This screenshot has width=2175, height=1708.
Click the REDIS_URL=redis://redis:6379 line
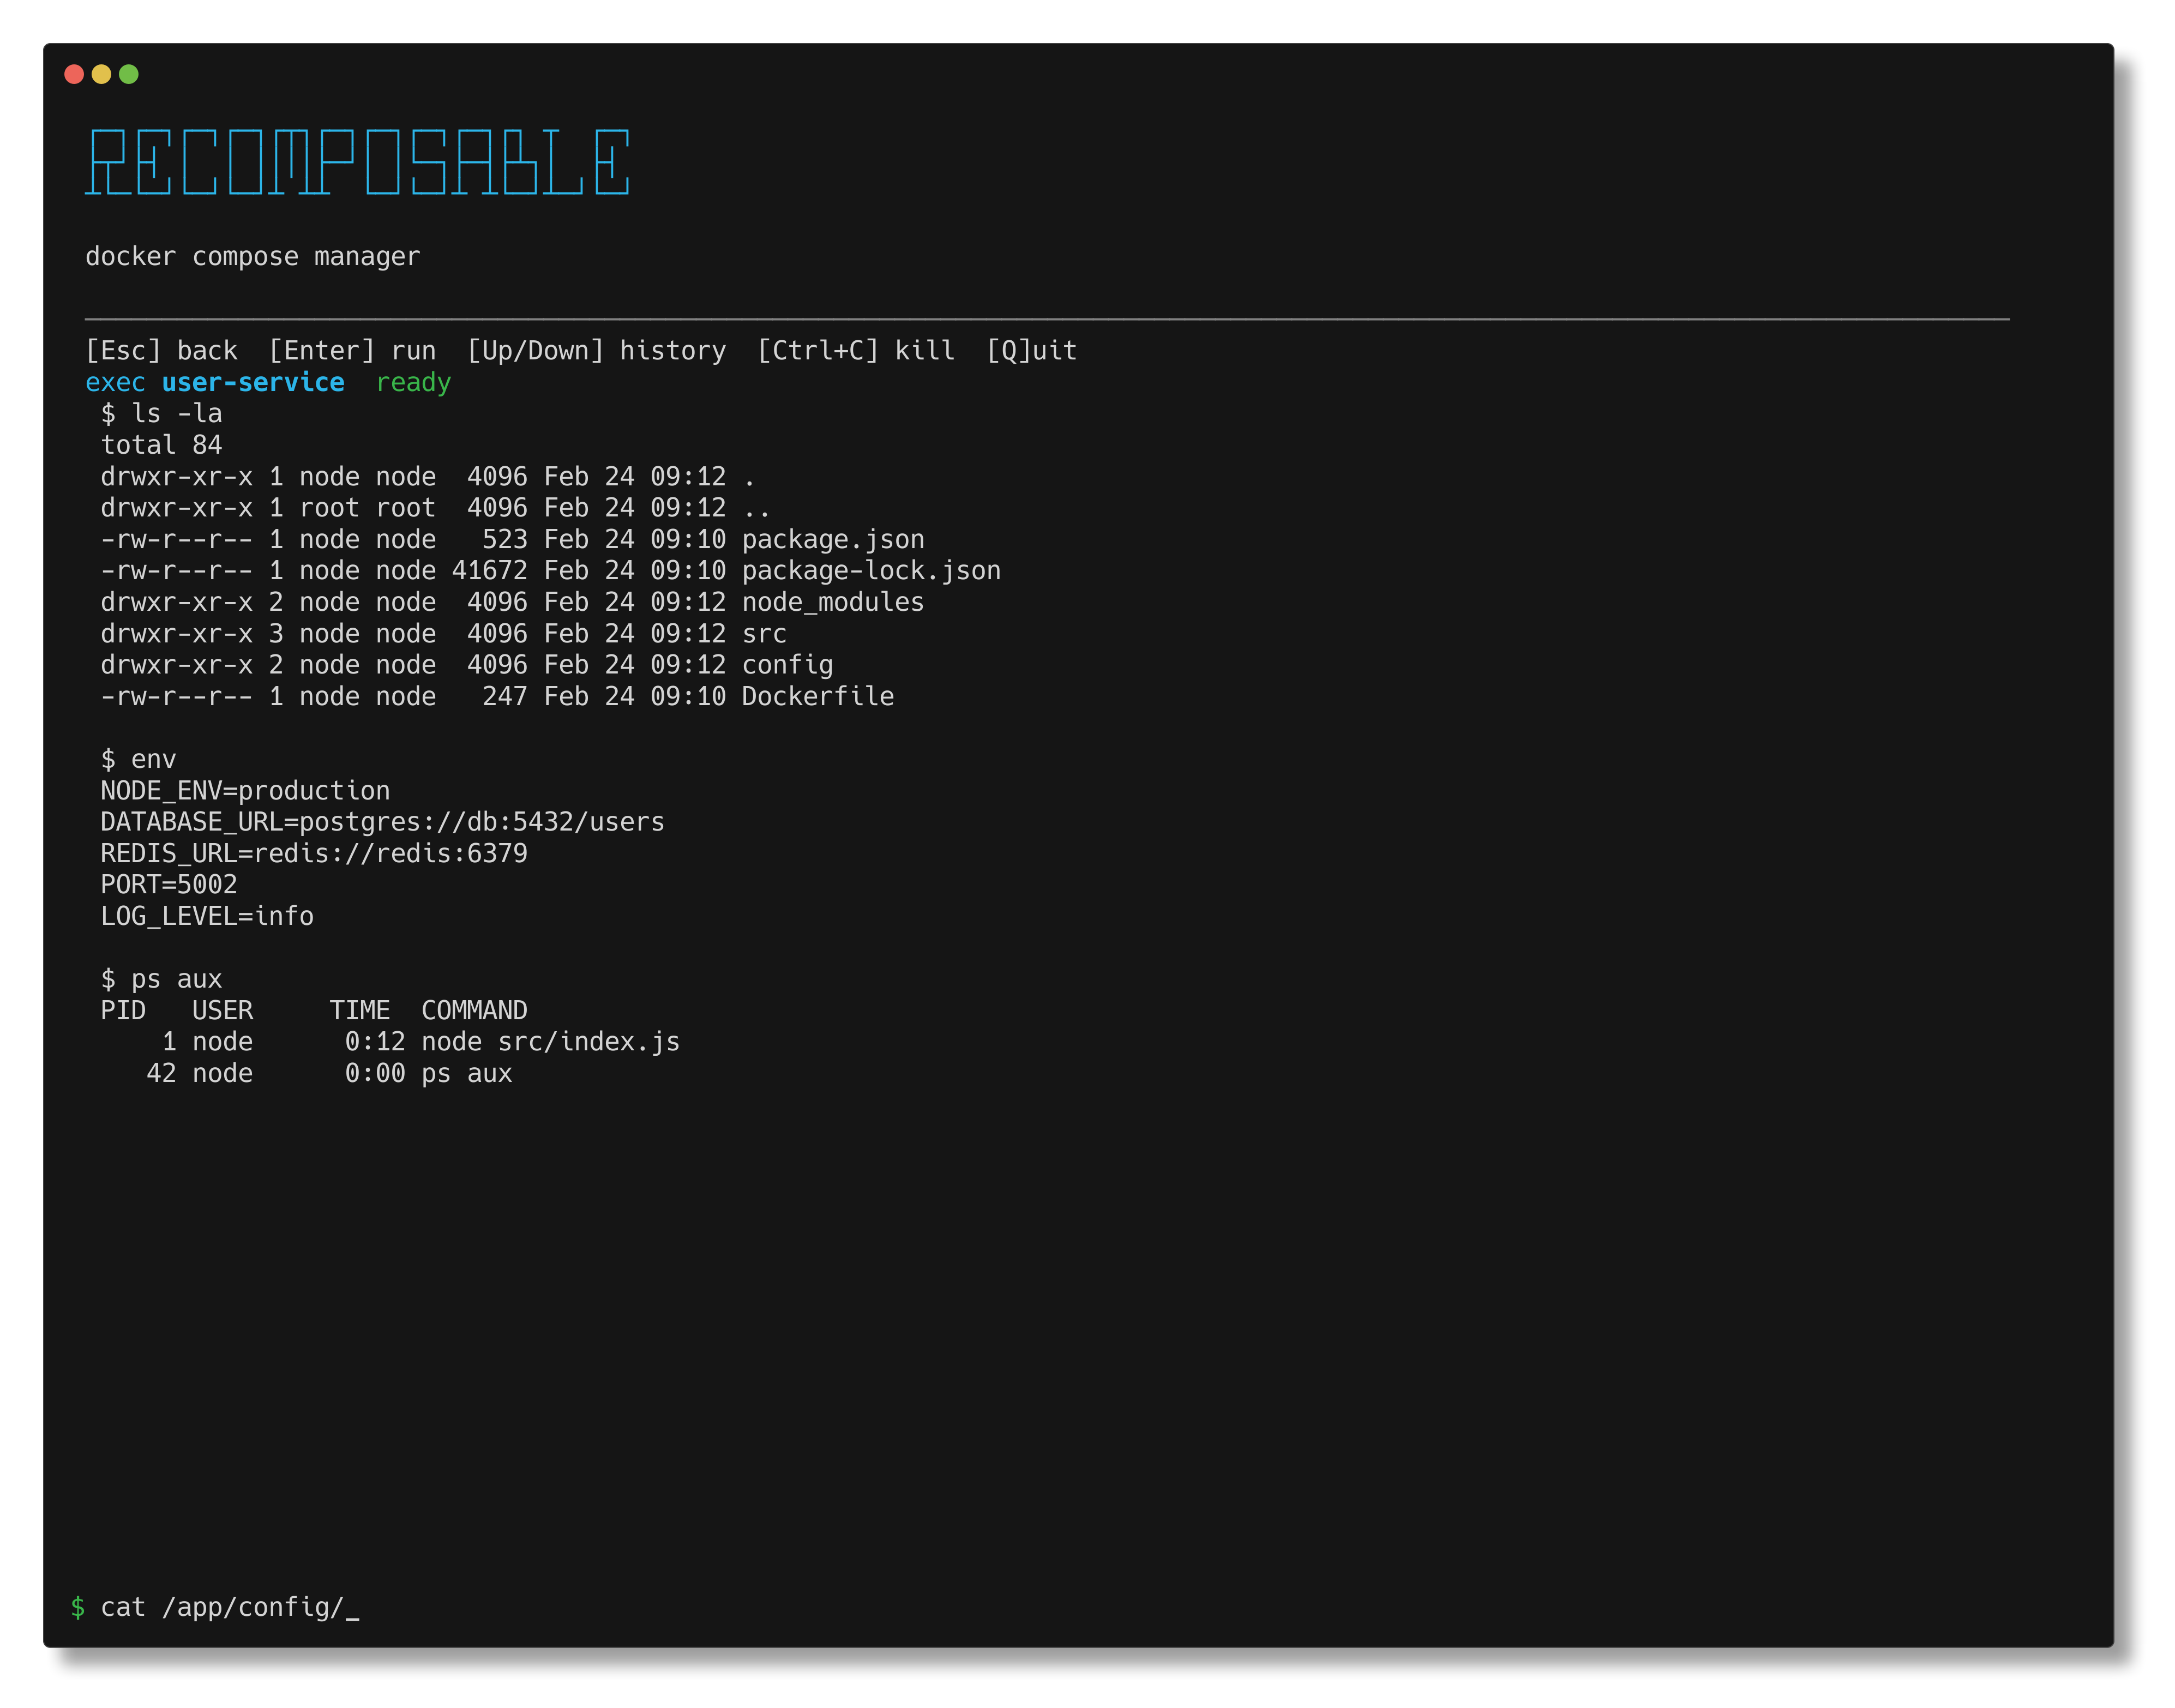pyautogui.click(x=314, y=854)
